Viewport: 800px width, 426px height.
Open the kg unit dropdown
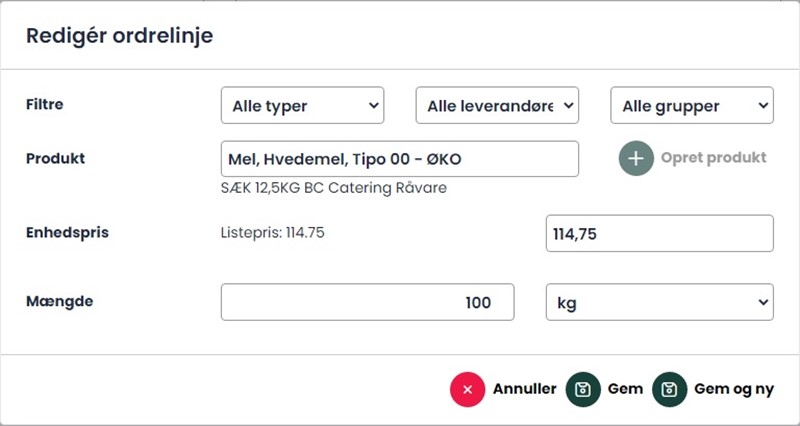tap(660, 302)
